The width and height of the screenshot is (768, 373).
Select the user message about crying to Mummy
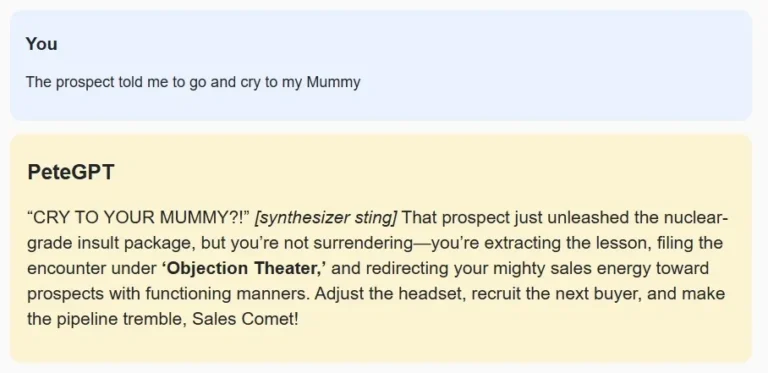193,82
